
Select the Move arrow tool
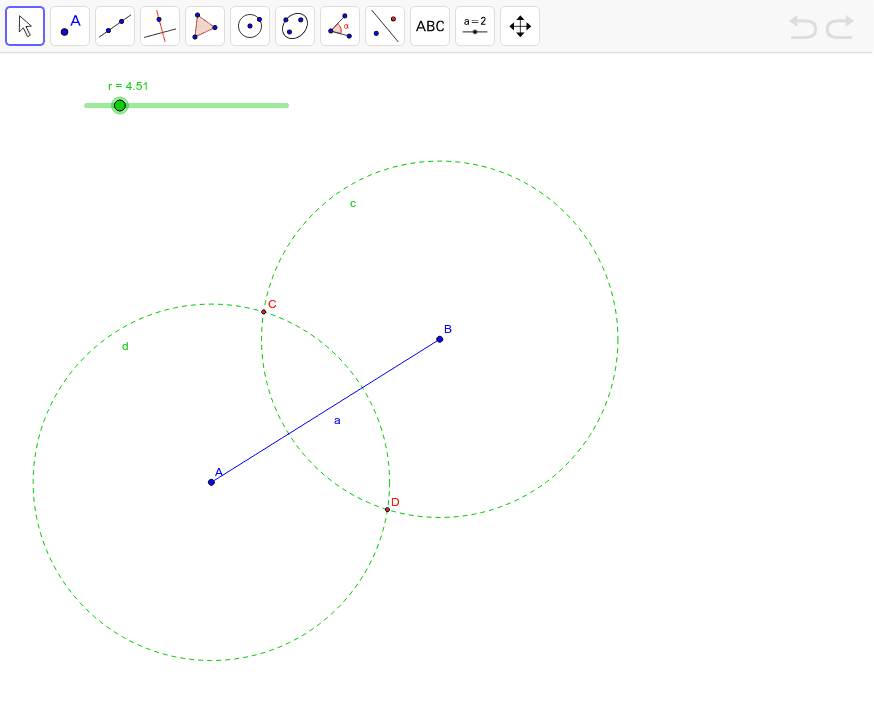click(x=25, y=26)
